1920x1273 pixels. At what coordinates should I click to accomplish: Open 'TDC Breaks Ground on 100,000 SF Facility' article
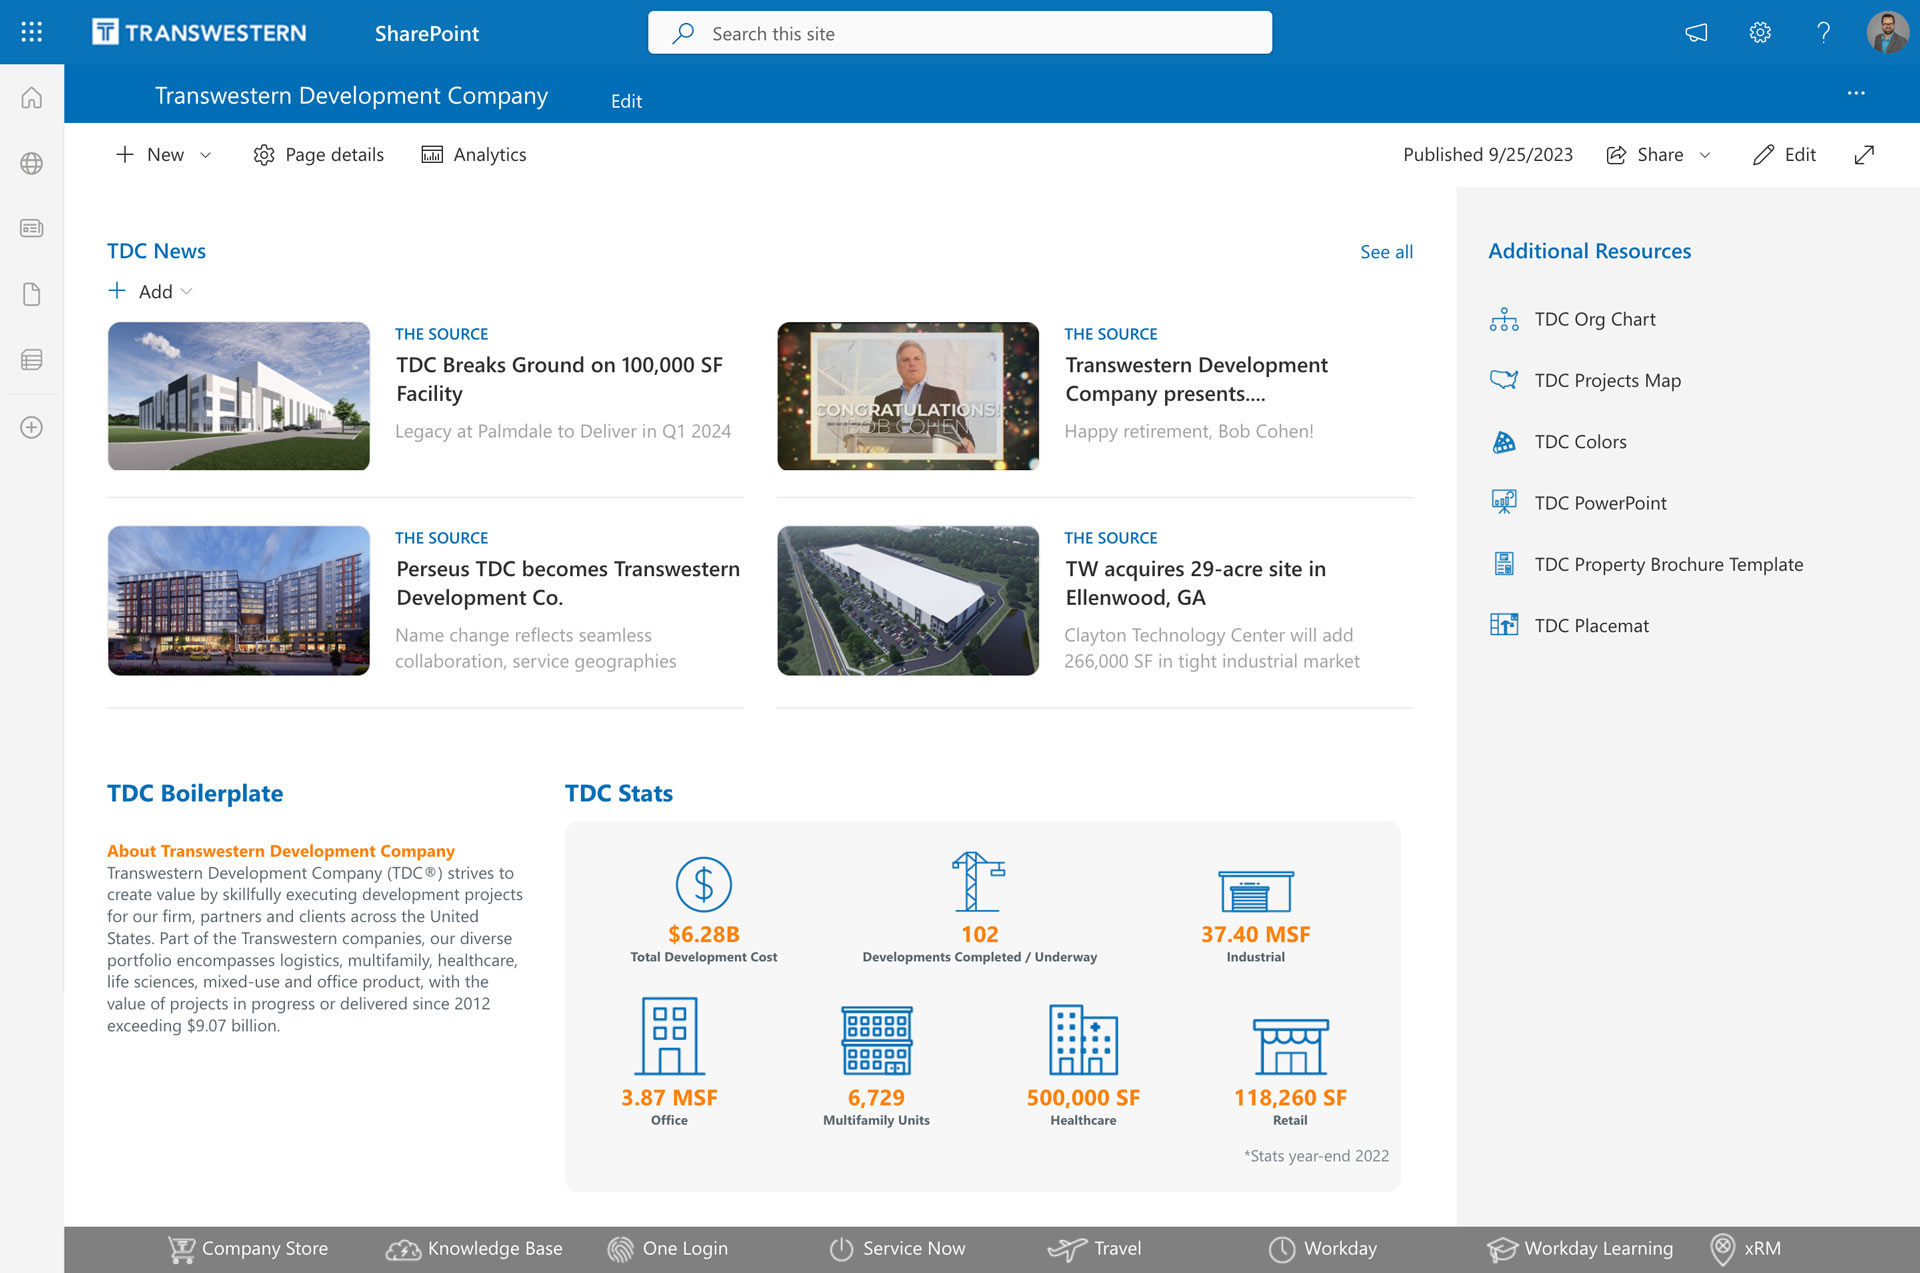pos(559,379)
